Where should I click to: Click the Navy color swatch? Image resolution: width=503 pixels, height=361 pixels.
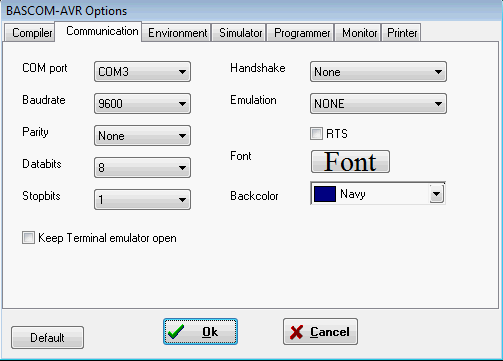(325, 194)
